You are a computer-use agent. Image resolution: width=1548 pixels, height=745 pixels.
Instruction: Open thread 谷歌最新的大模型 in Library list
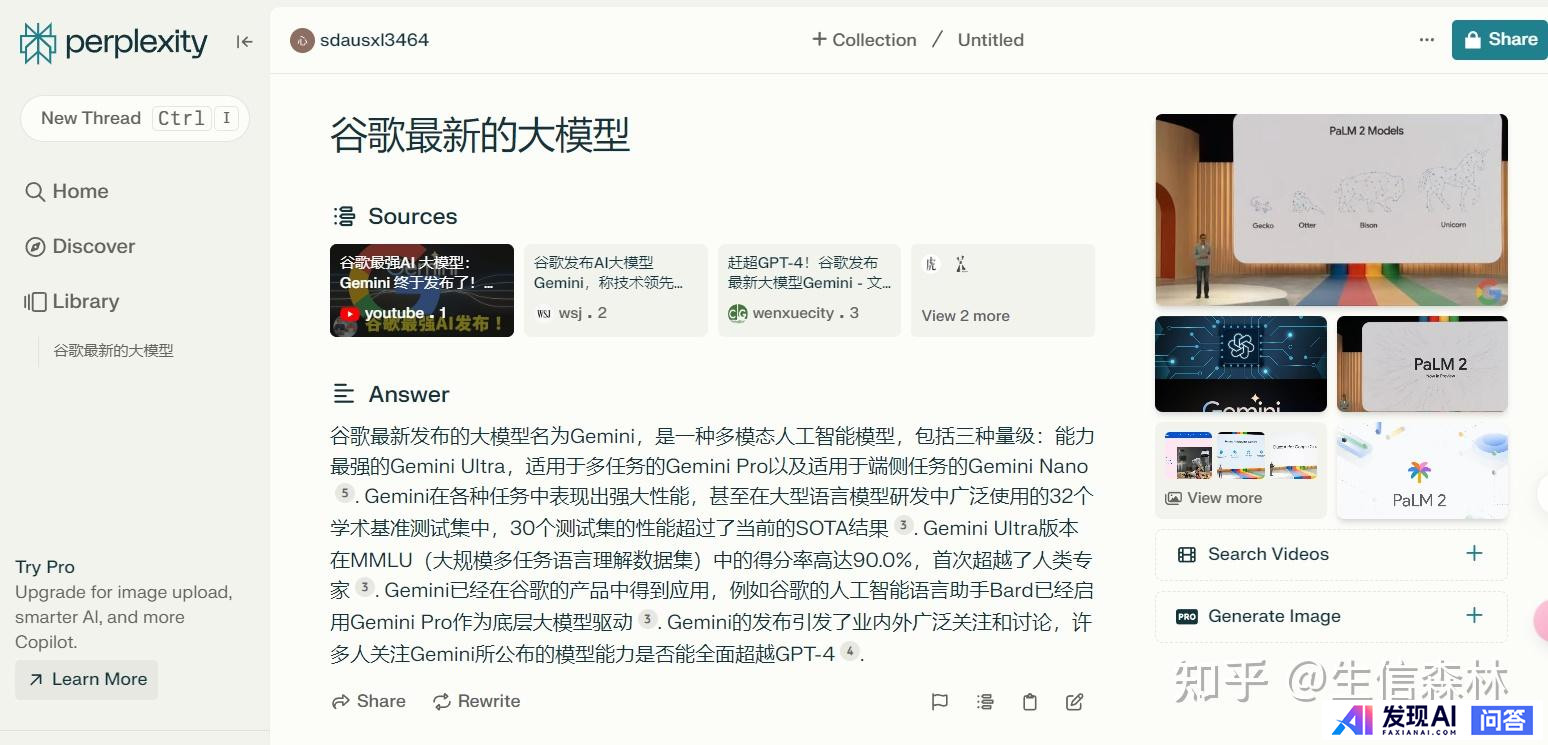click(x=113, y=351)
